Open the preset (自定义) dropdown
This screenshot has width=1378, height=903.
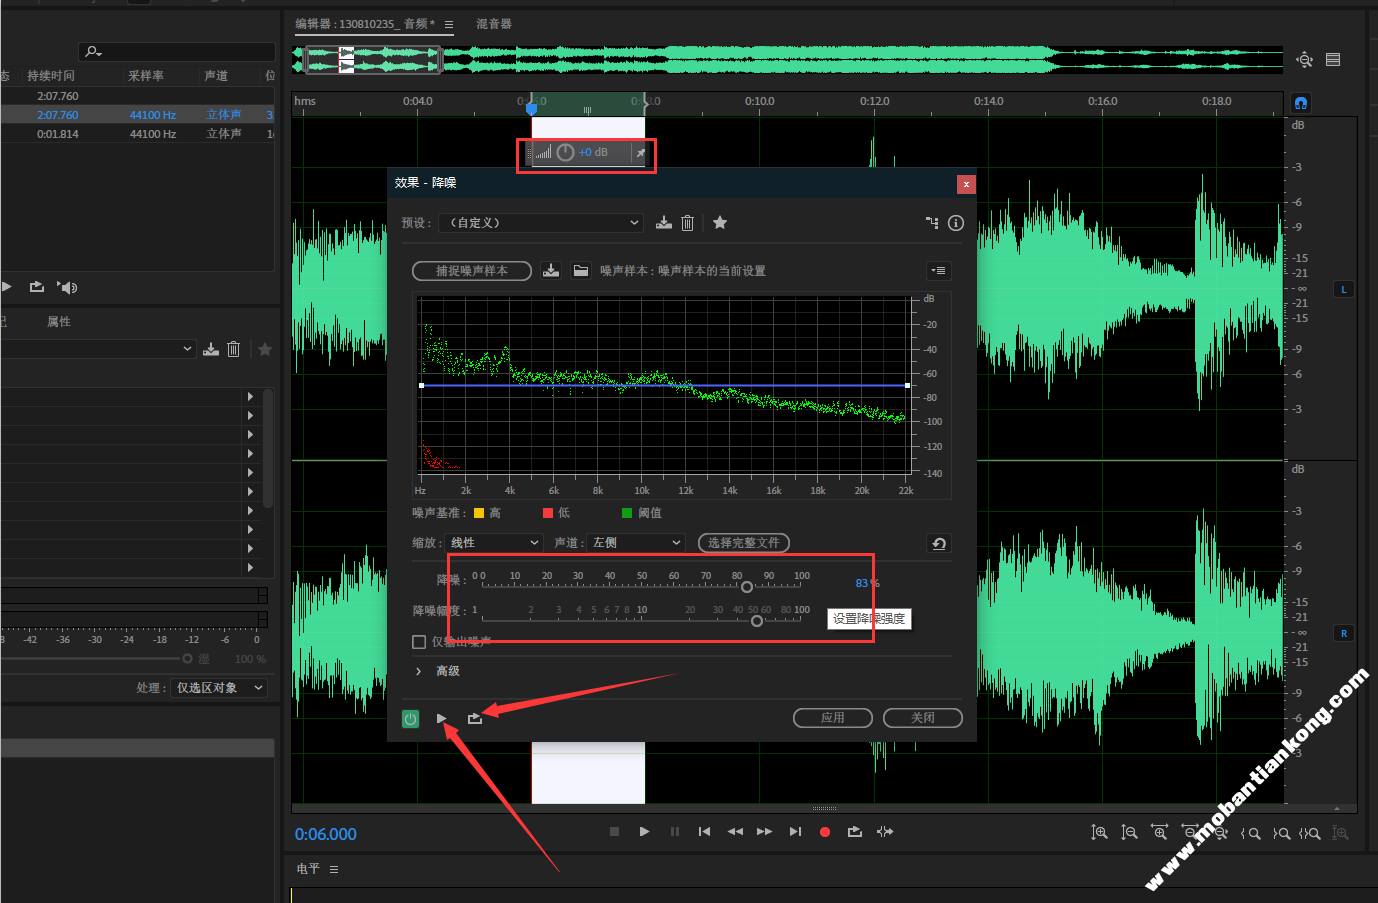click(540, 223)
